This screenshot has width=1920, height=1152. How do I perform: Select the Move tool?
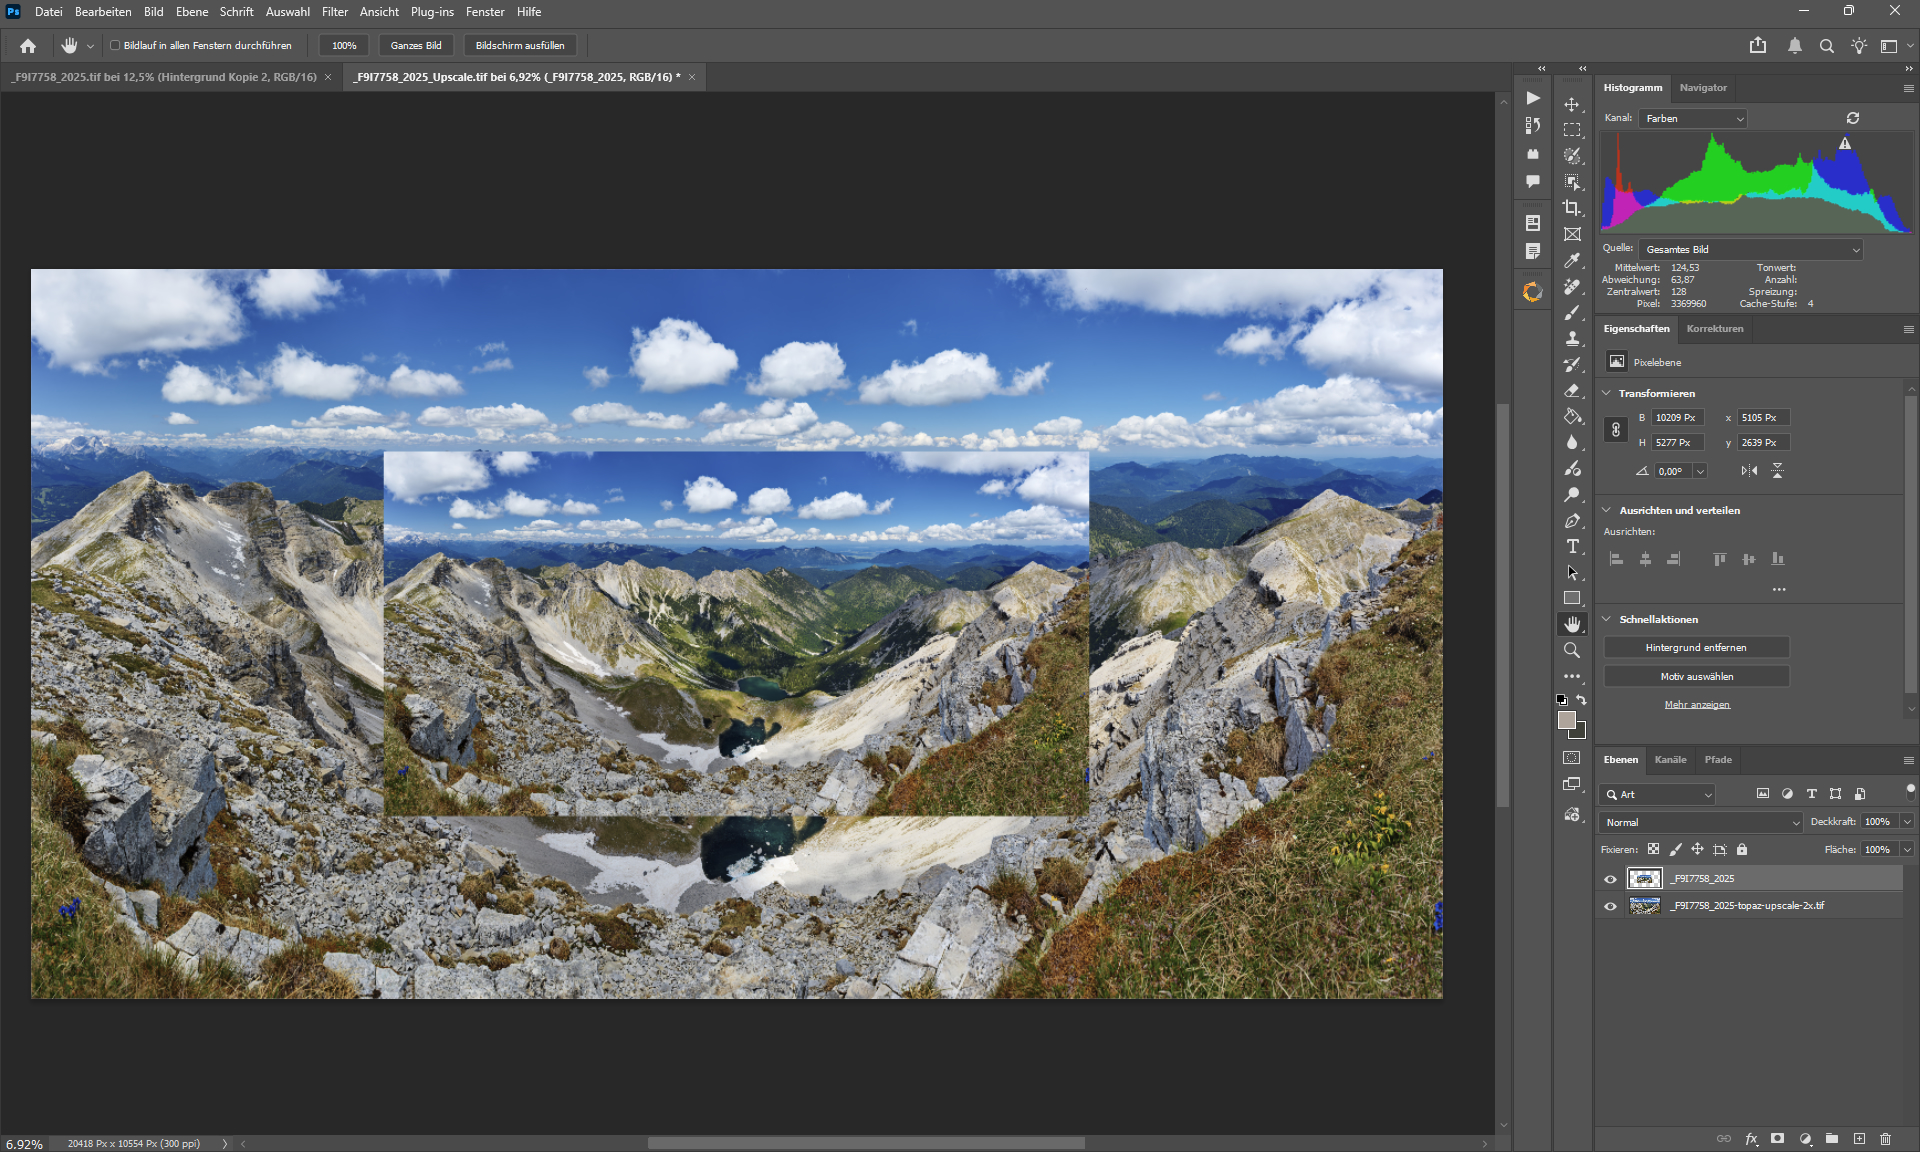[x=1572, y=104]
